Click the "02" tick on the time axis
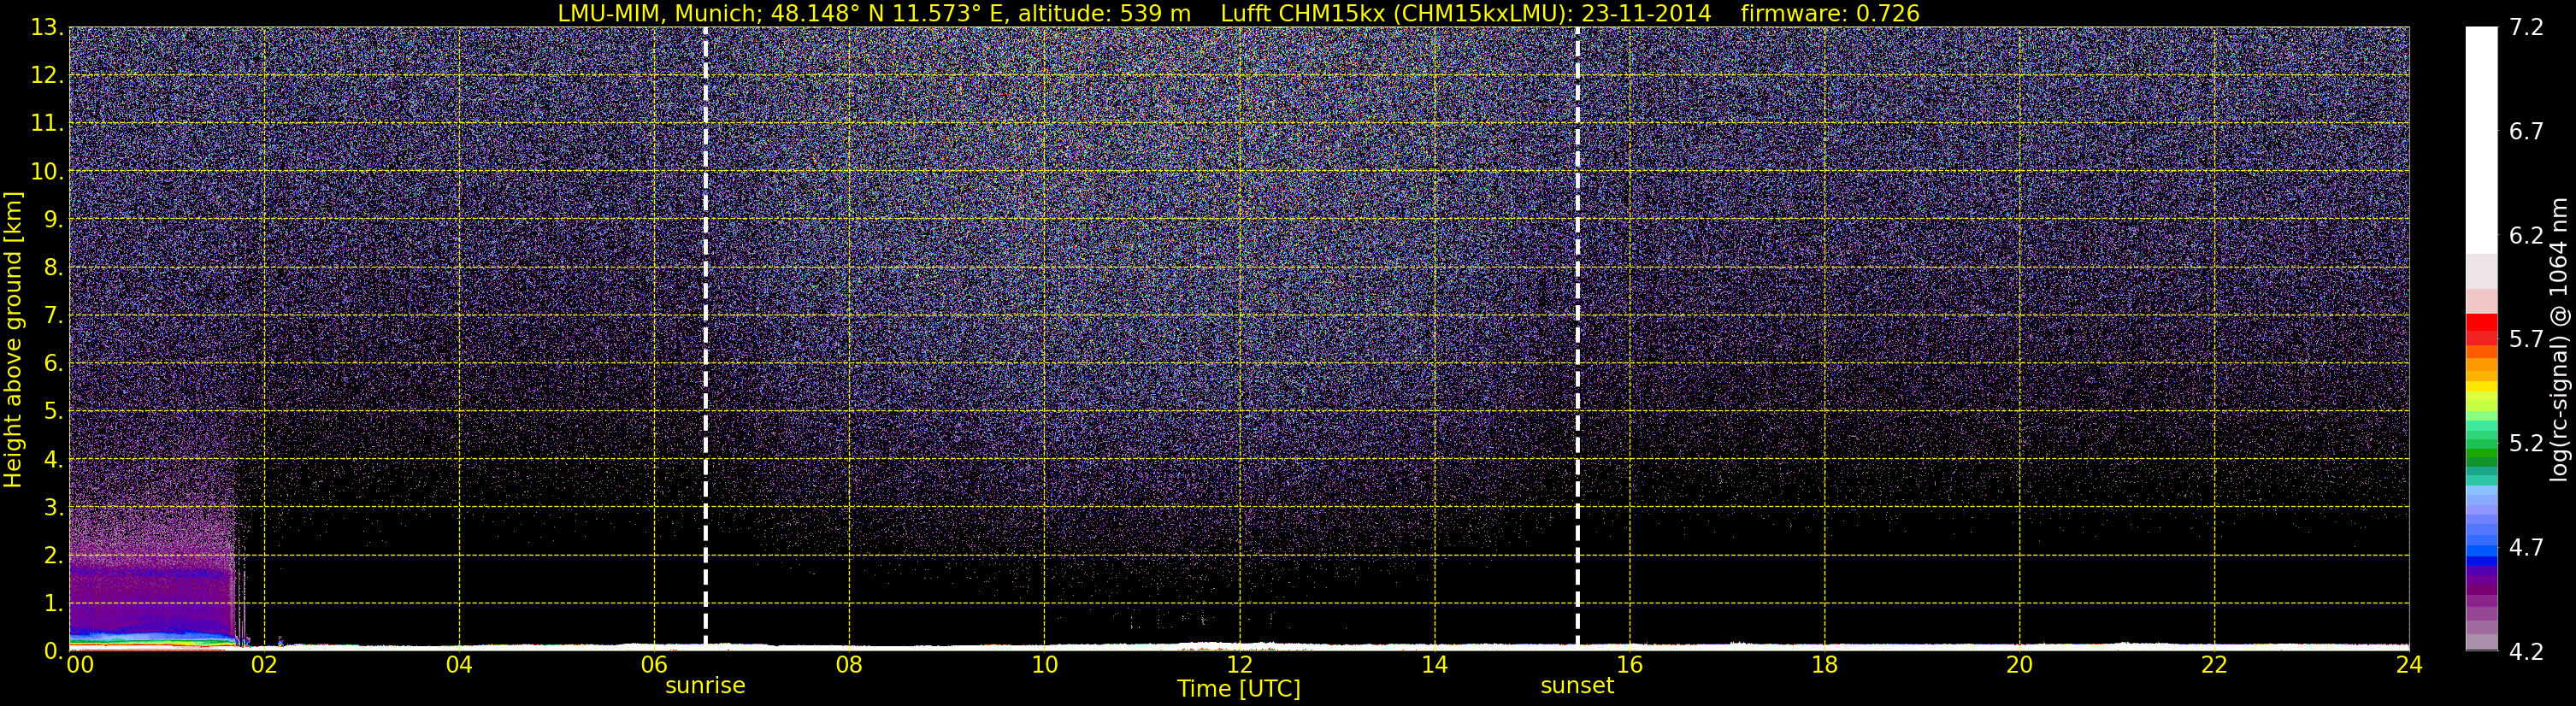Viewport: 2576px width, 706px height. [x=264, y=665]
